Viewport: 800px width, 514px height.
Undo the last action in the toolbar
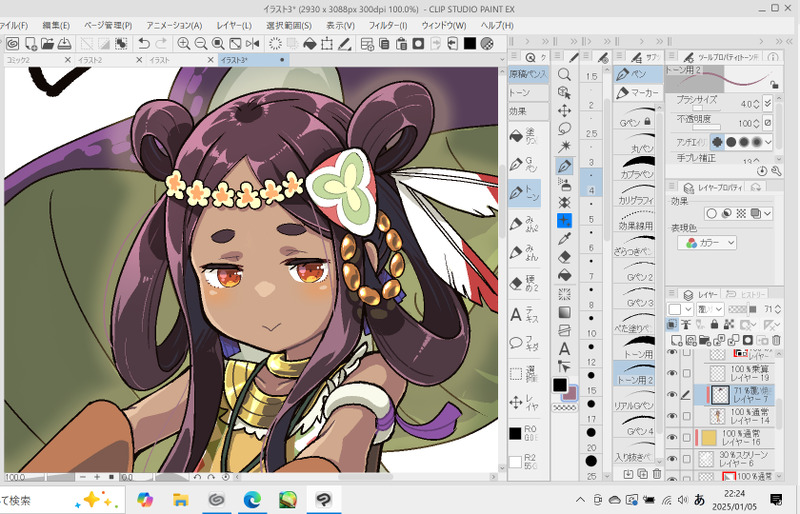144,44
